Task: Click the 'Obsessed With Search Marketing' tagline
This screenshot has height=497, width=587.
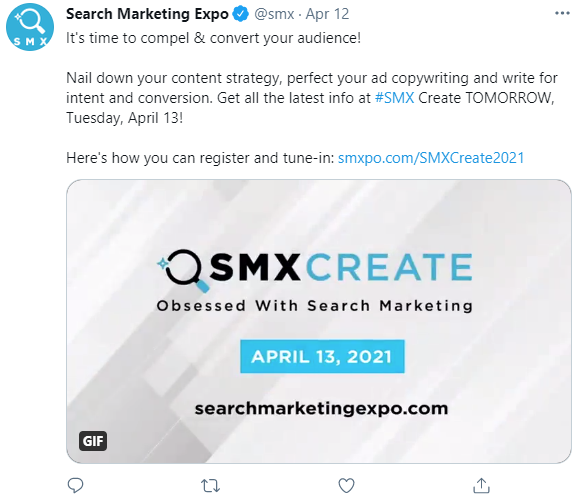Action: point(315,306)
